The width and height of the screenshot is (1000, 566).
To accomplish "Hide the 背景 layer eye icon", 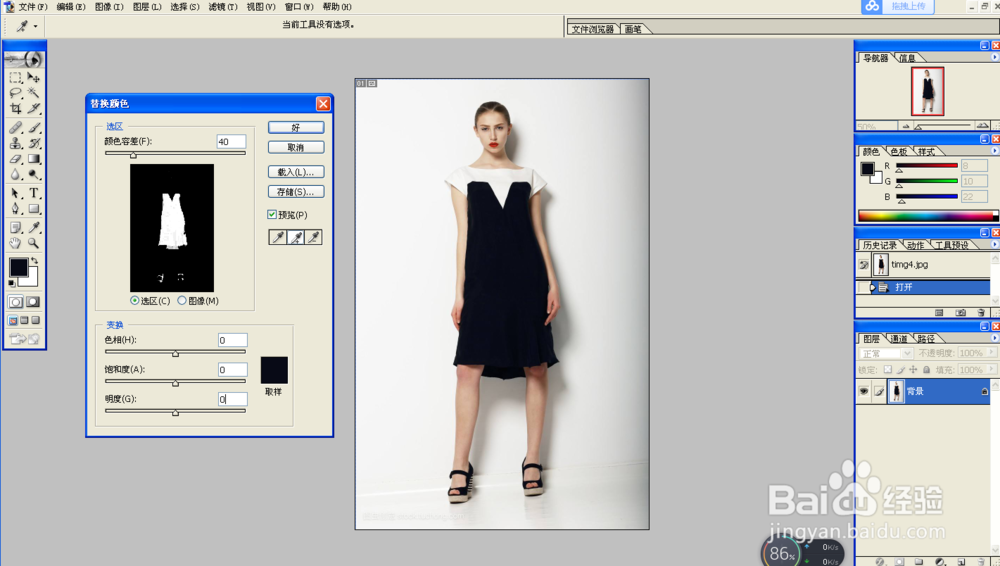I will pyautogui.click(x=864, y=391).
